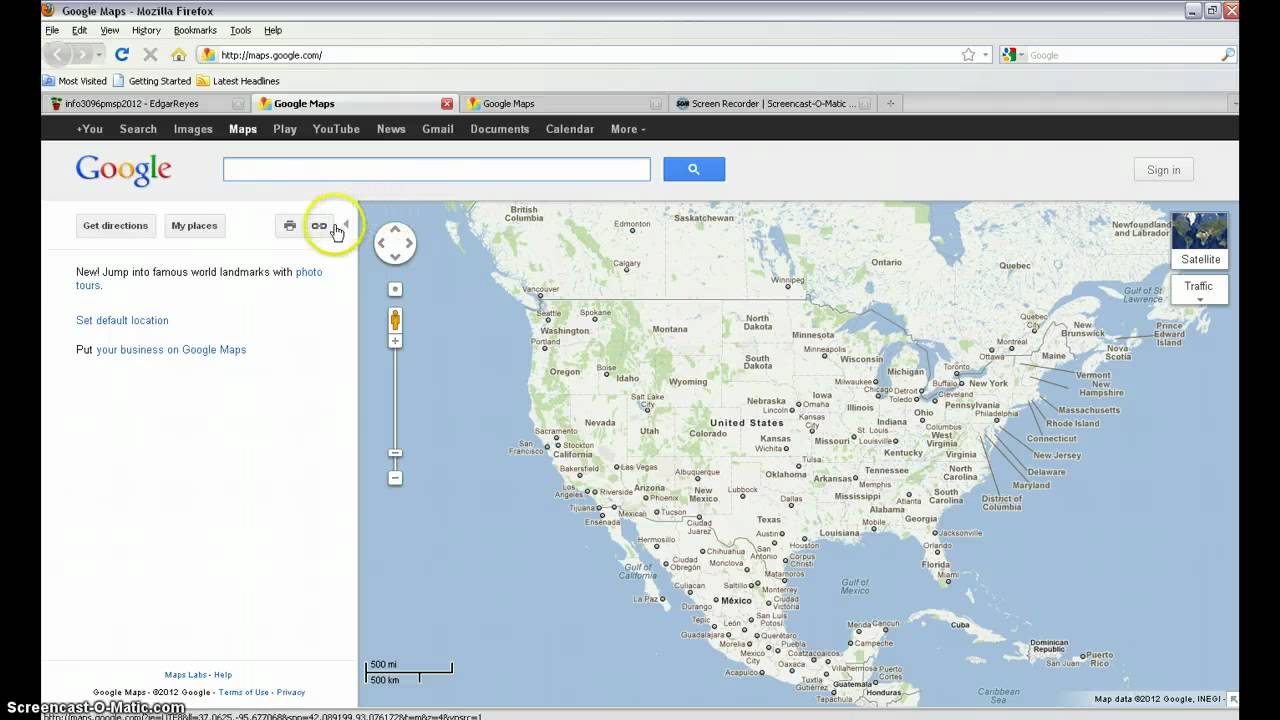Image resolution: width=1280 pixels, height=720 pixels.
Task: Switch to the Screen Recorder Screencast-O-Matic tab
Action: [774, 103]
